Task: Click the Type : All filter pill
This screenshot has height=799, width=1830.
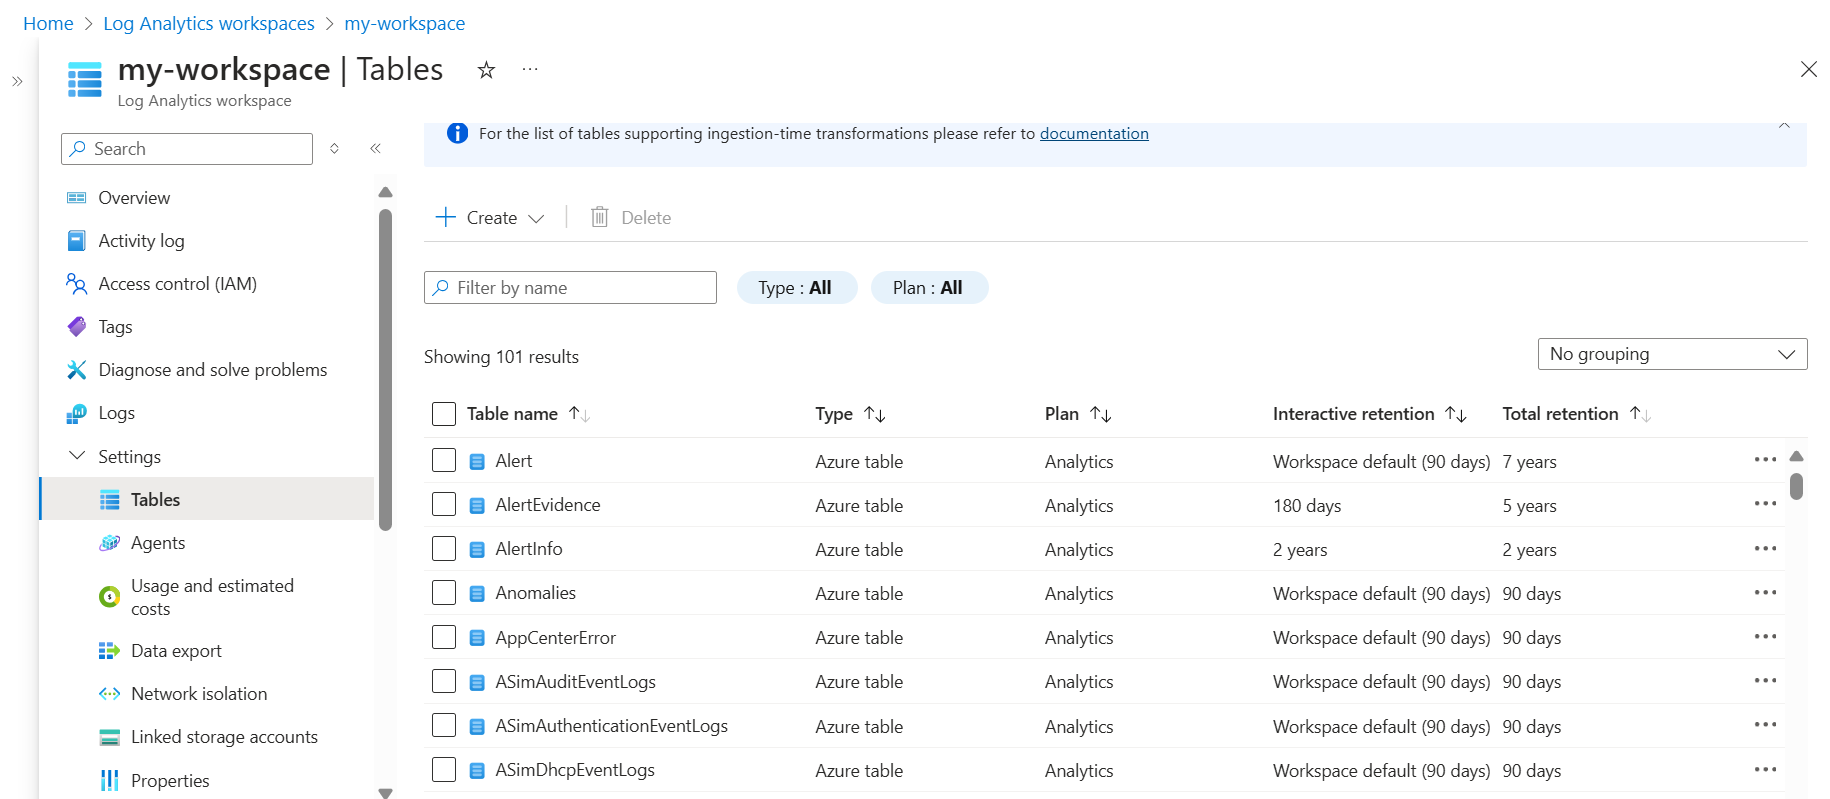Action: 796,288
